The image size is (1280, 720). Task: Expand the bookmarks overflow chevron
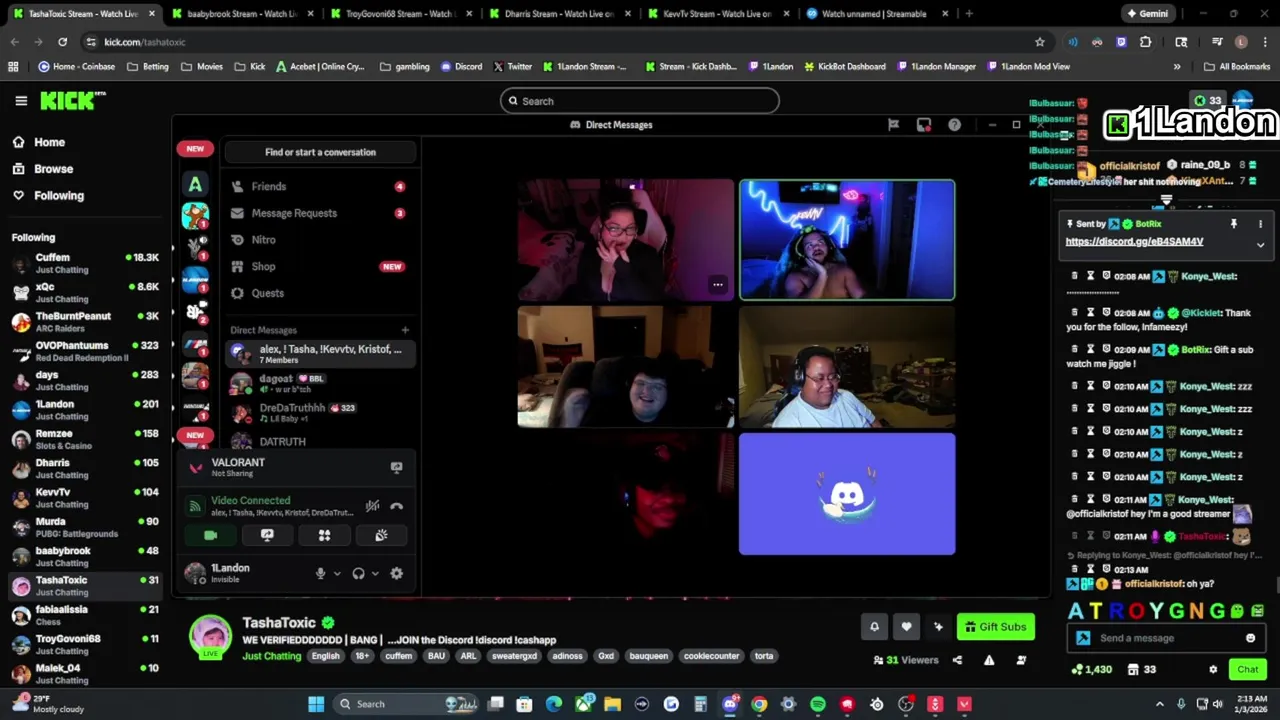(x=1177, y=67)
